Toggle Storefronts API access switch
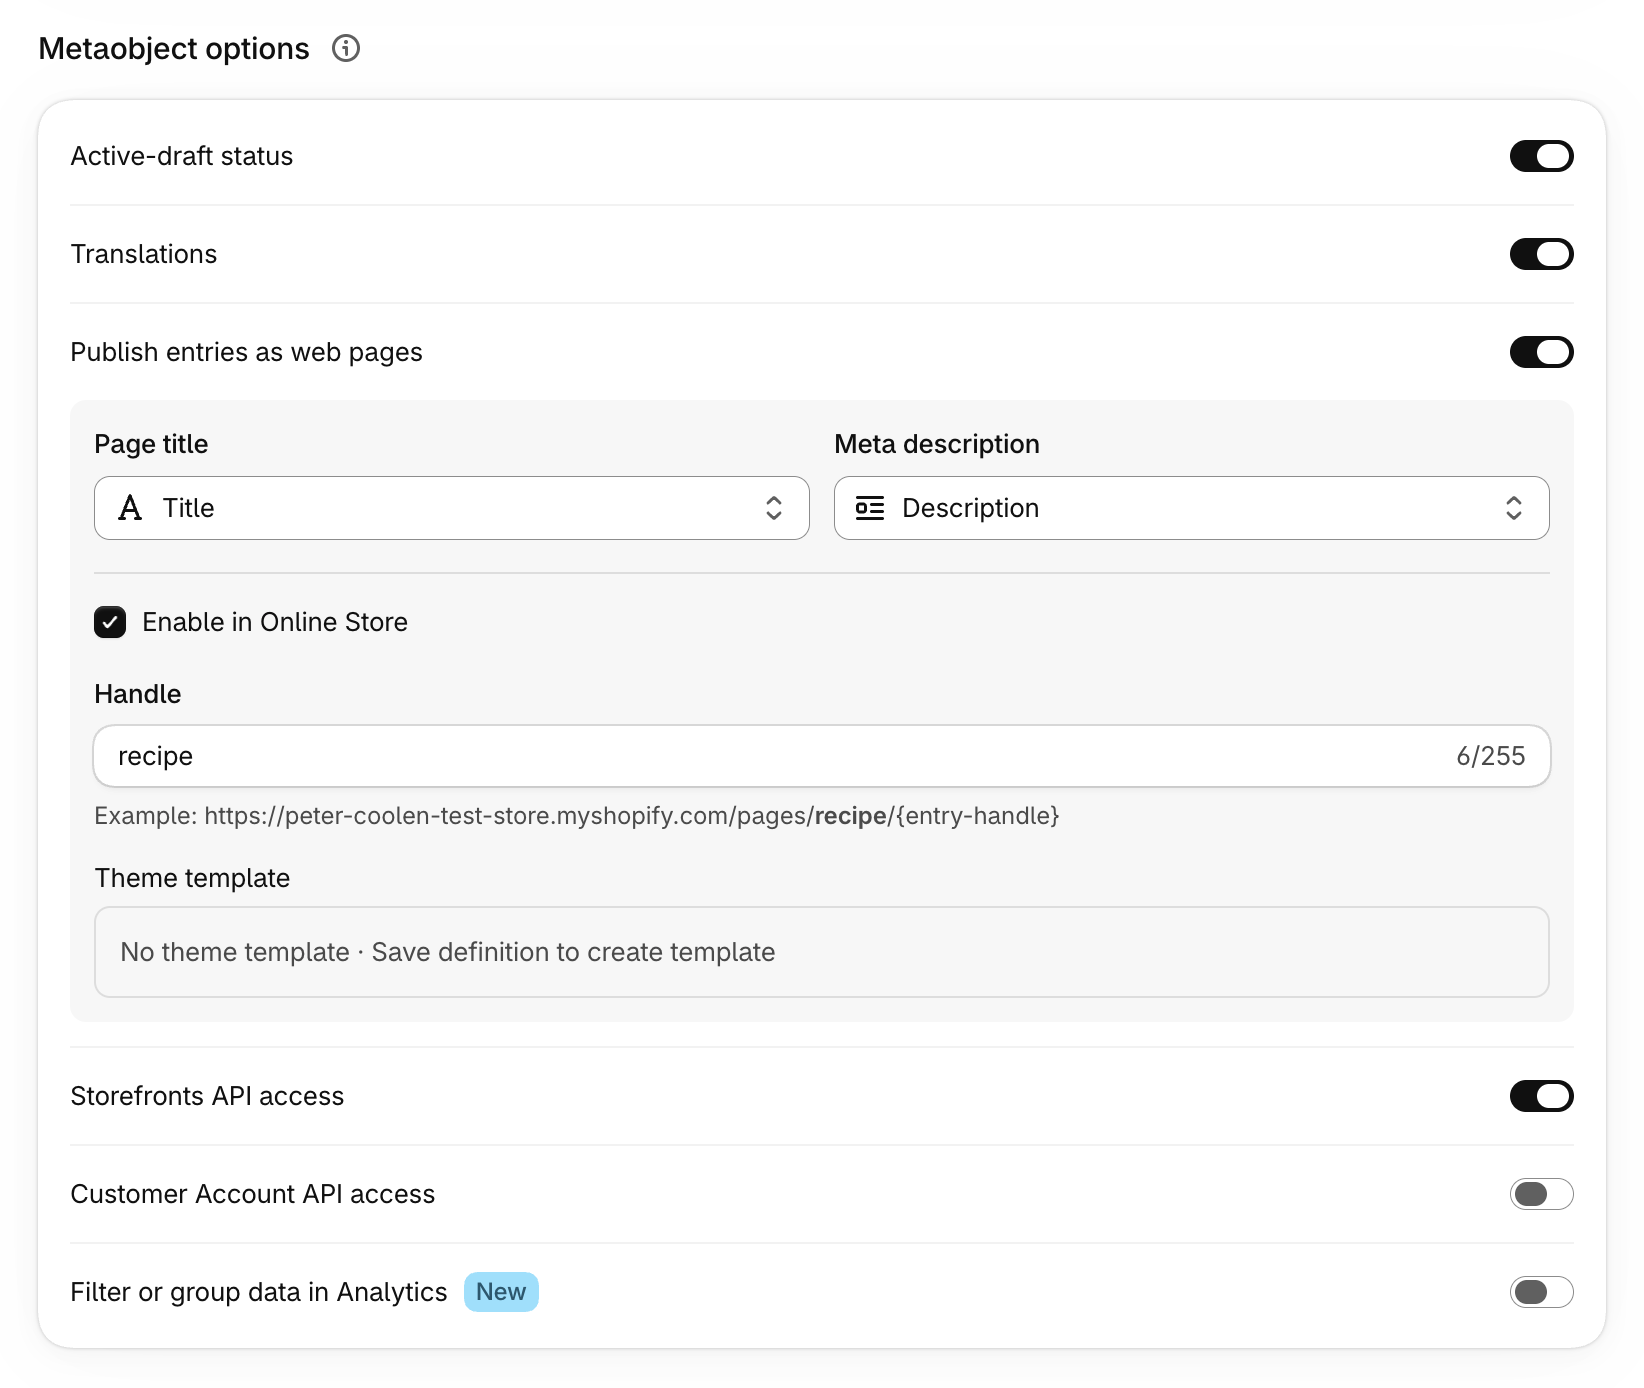Image resolution: width=1644 pixels, height=1388 pixels. tap(1541, 1096)
